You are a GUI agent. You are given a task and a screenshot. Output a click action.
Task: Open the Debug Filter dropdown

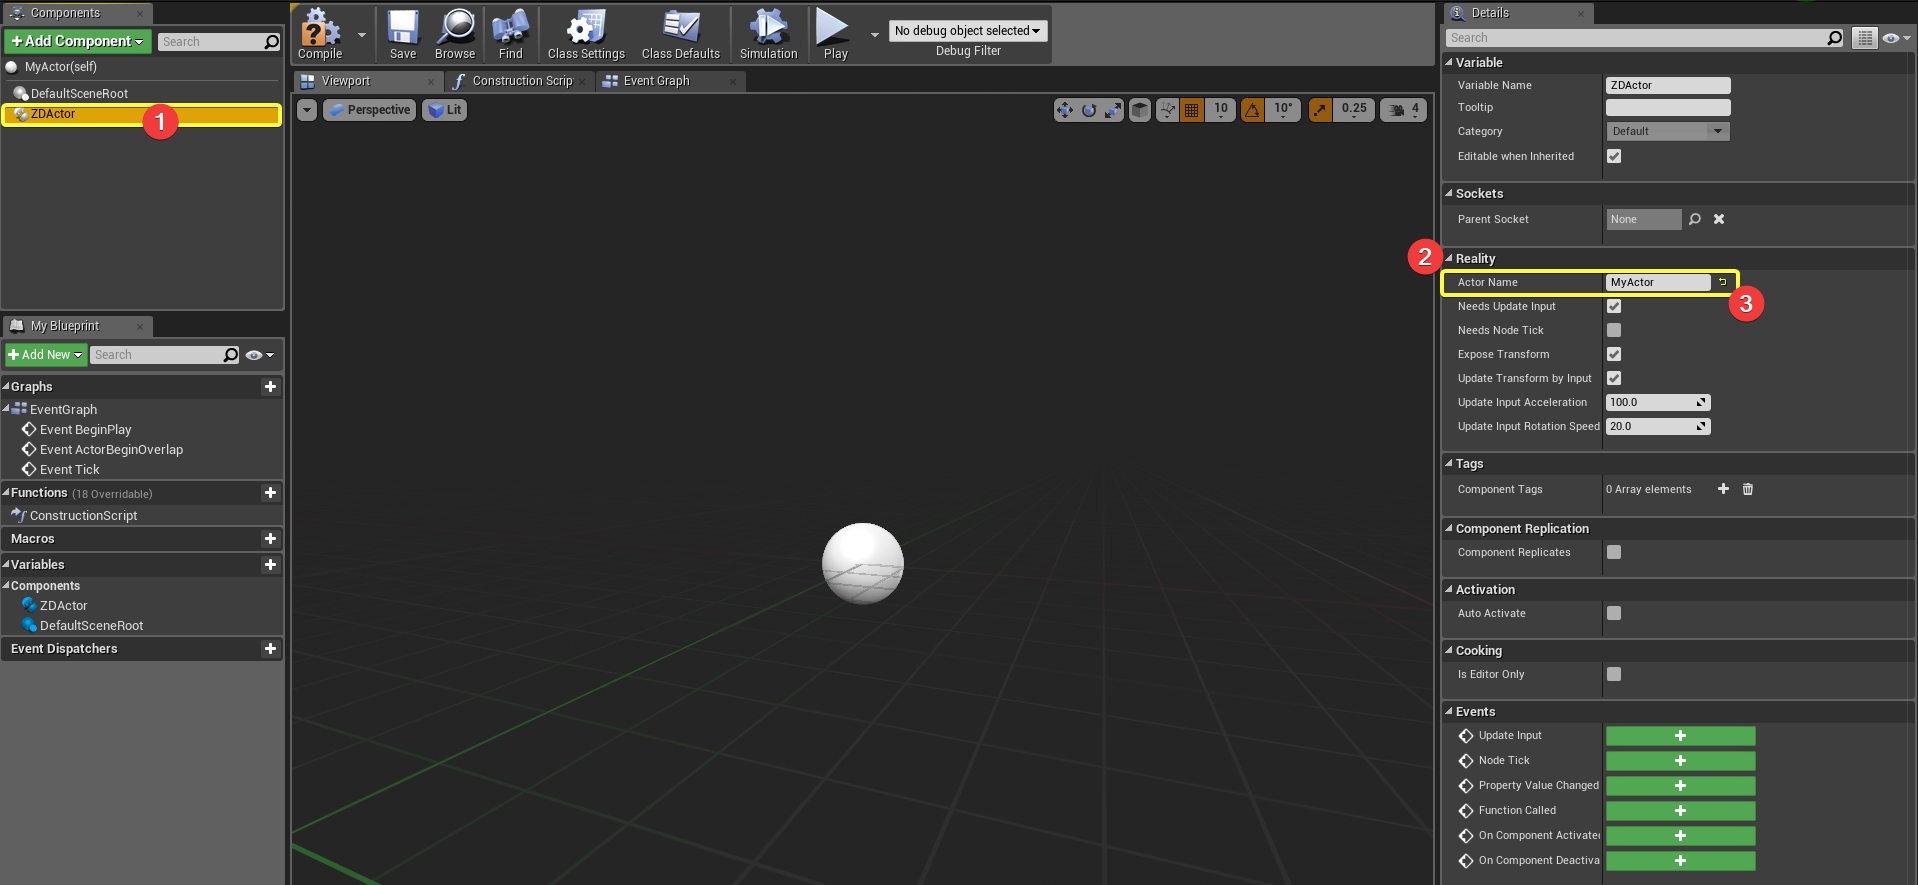[x=967, y=31]
